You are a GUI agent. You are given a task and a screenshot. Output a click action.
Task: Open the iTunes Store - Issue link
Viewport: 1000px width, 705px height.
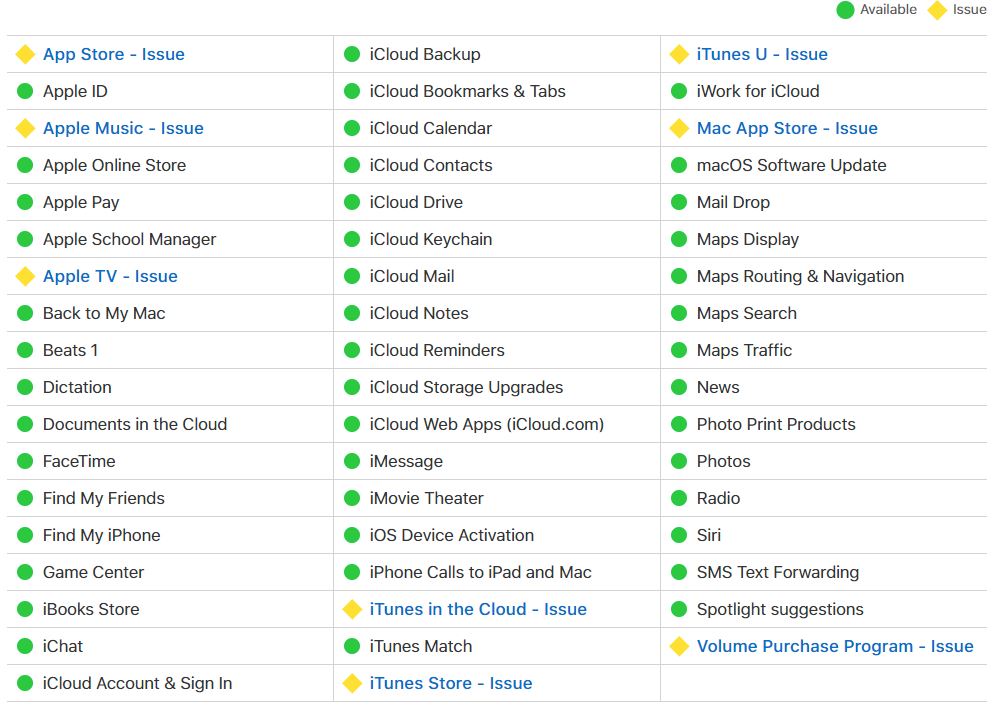tap(451, 683)
